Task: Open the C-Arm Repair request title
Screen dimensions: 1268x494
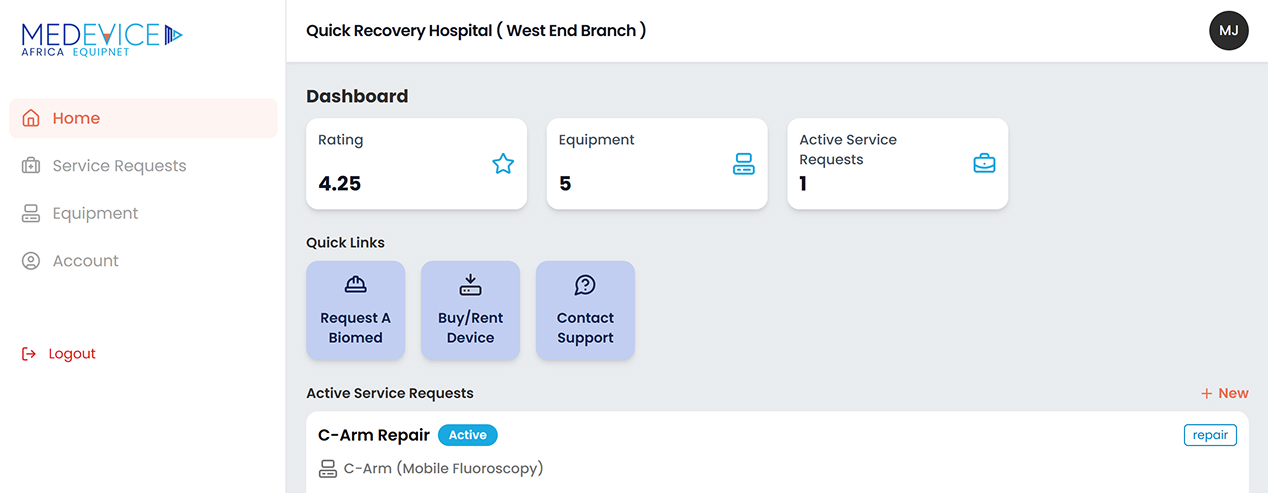Action: [374, 435]
